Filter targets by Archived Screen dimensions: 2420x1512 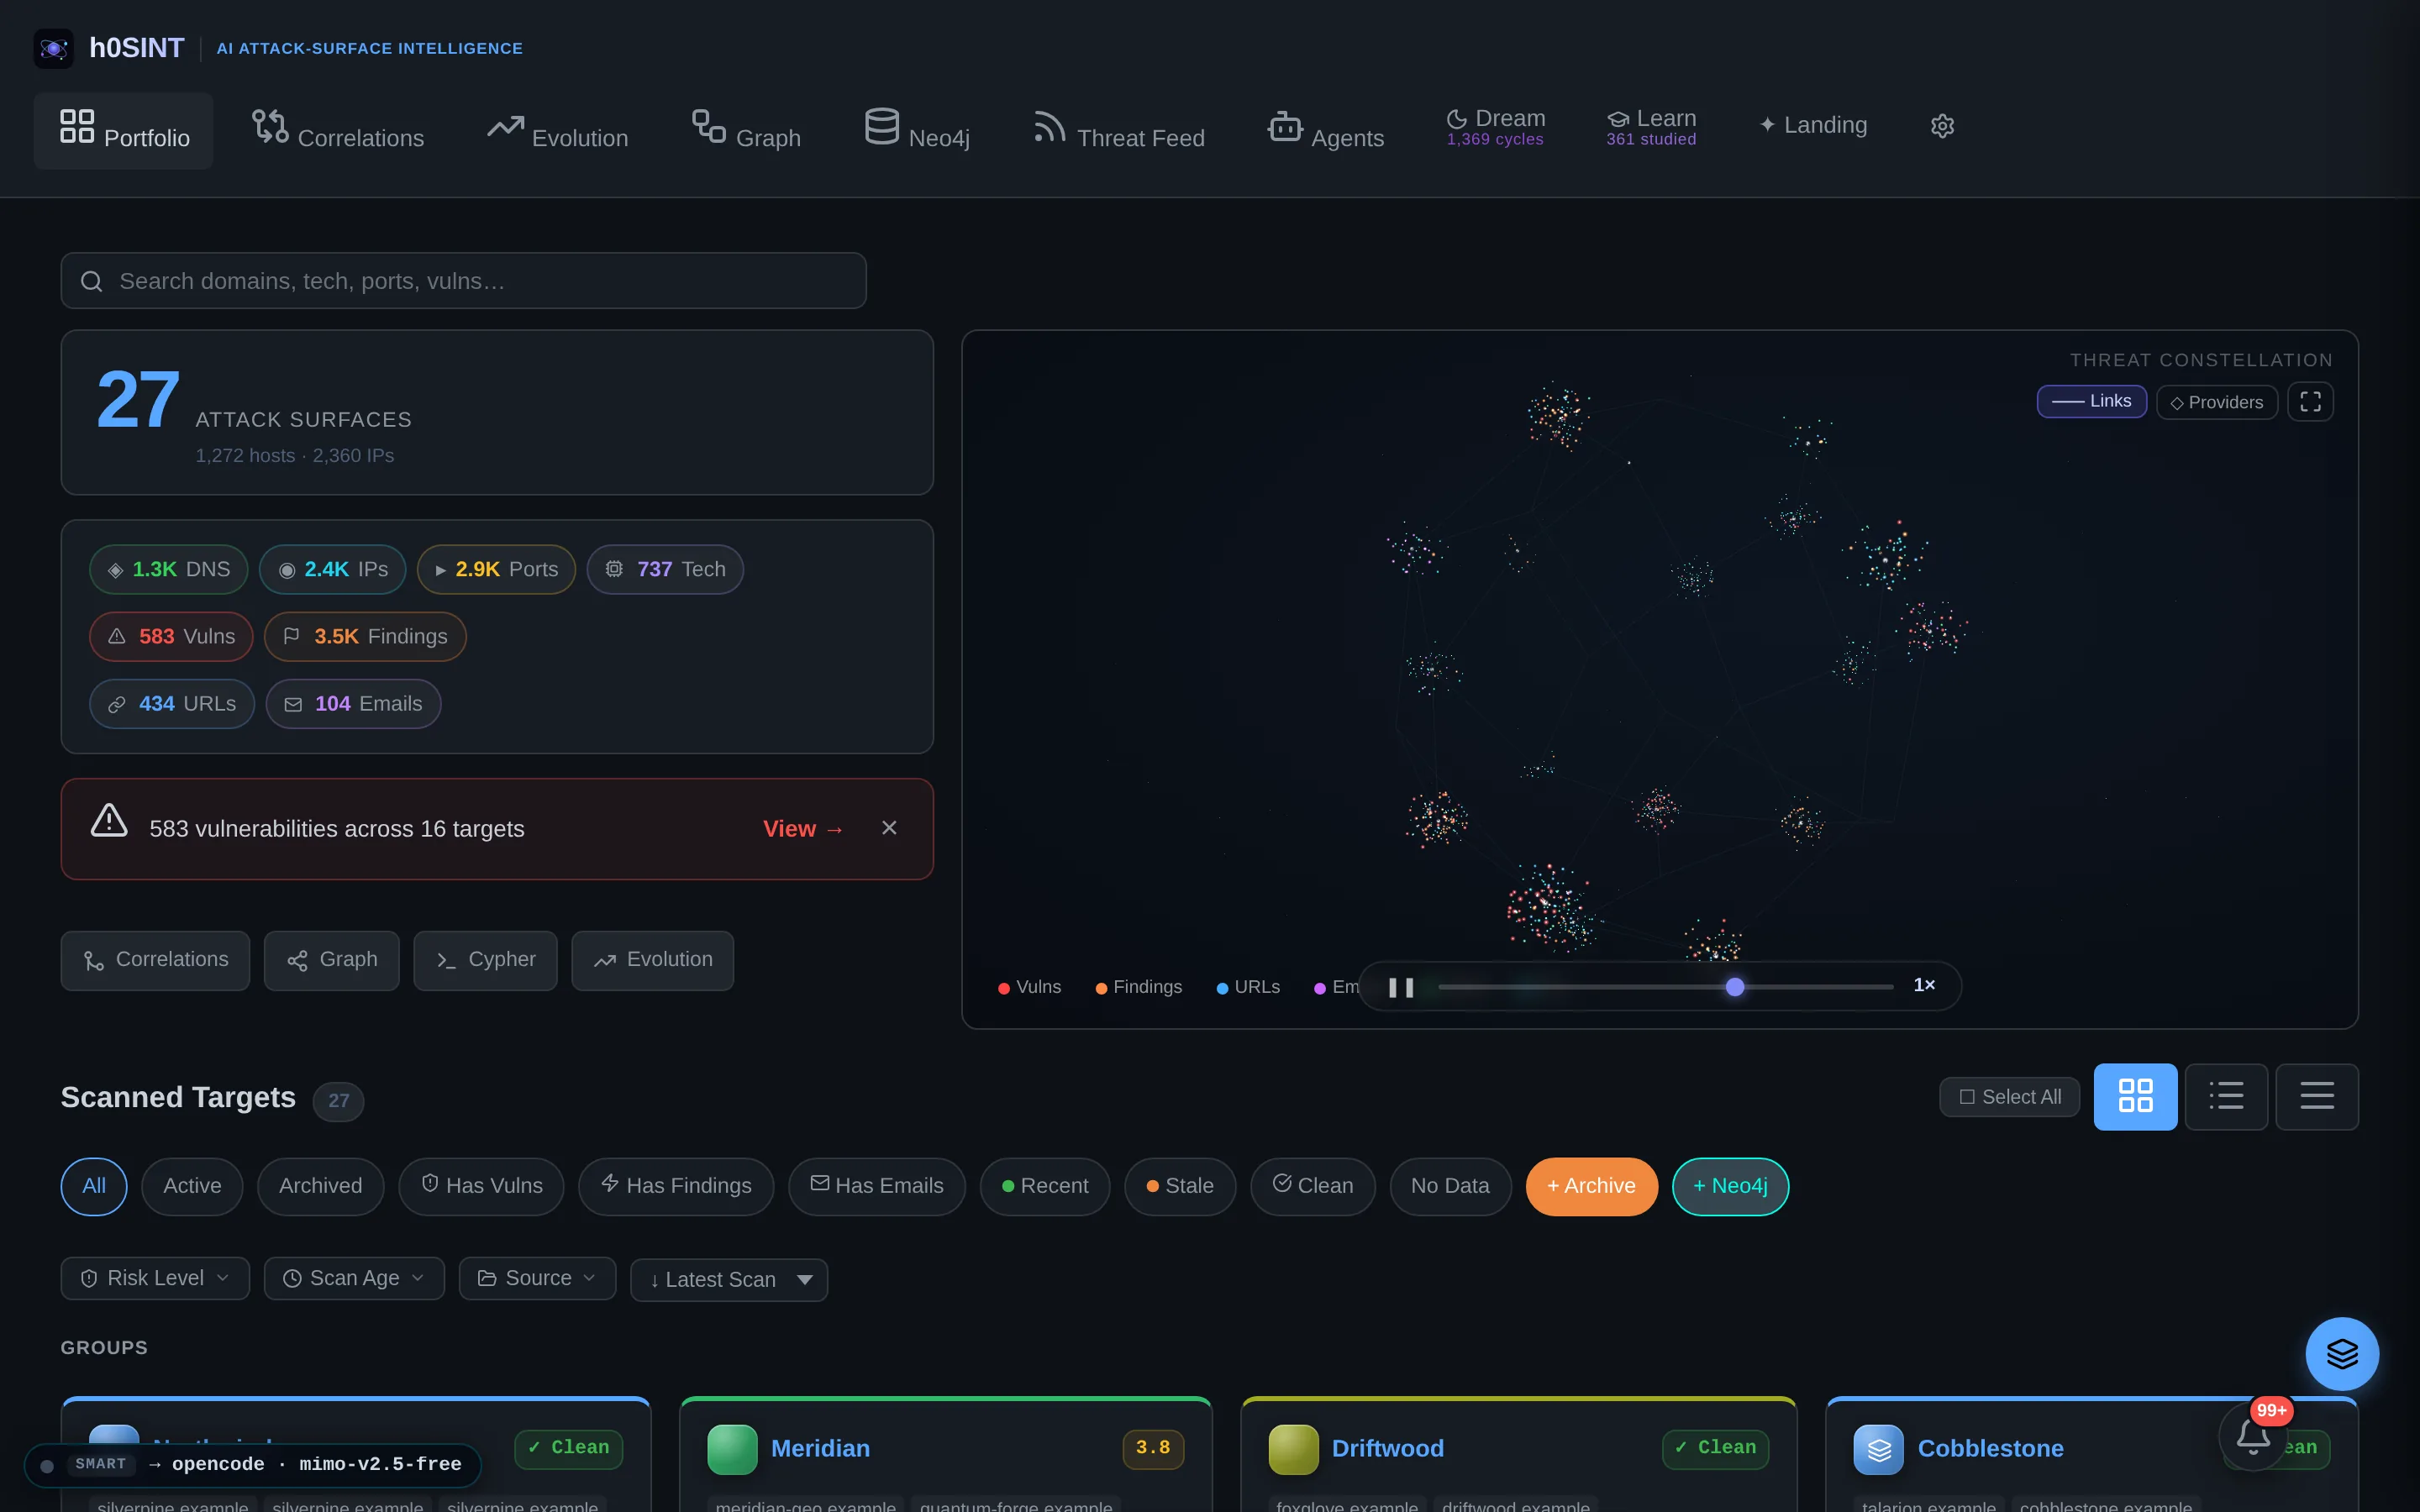[x=320, y=1186]
